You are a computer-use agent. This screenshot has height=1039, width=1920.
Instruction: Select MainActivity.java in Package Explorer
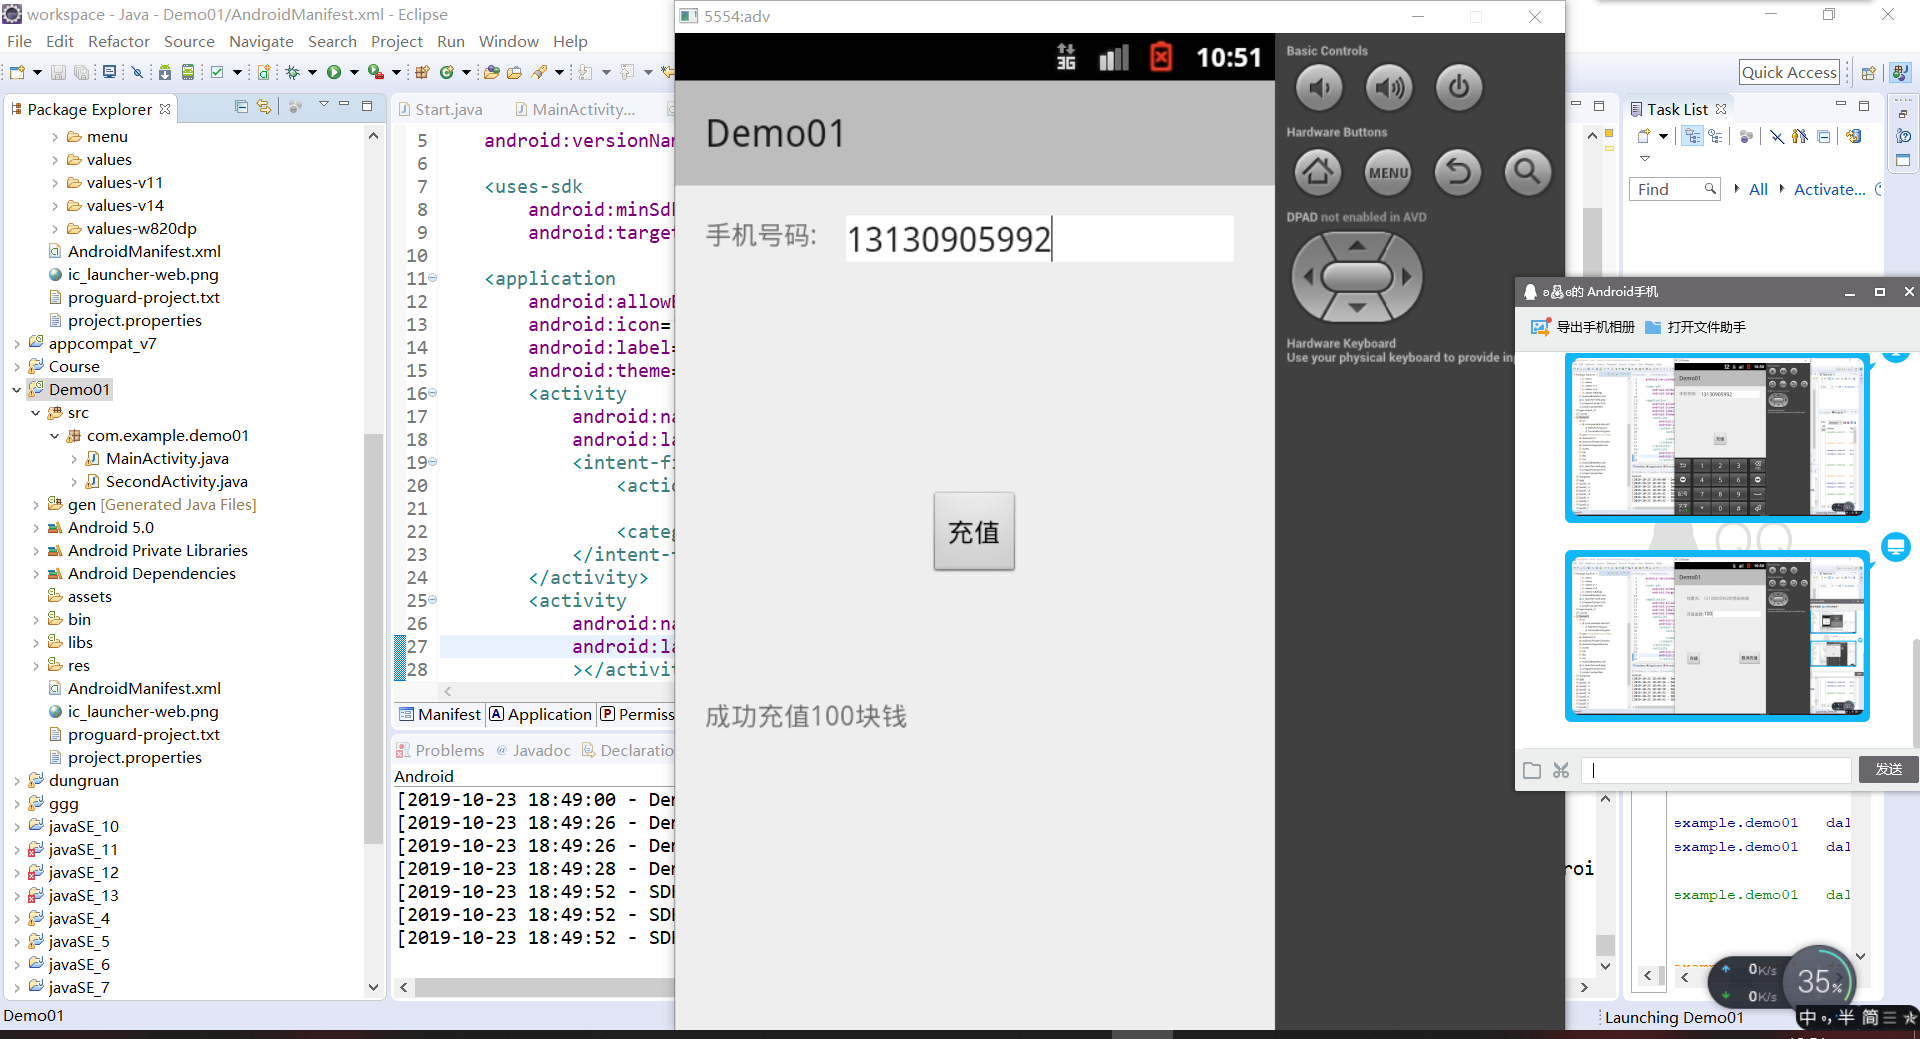(x=167, y=459)
